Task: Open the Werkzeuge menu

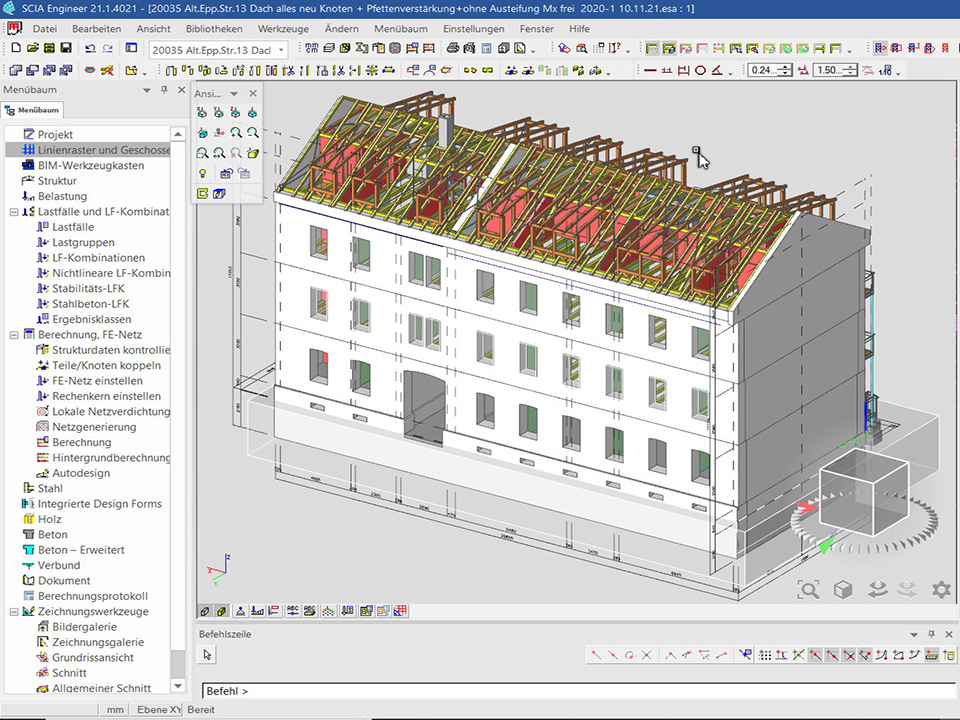Action: [283, 29]
